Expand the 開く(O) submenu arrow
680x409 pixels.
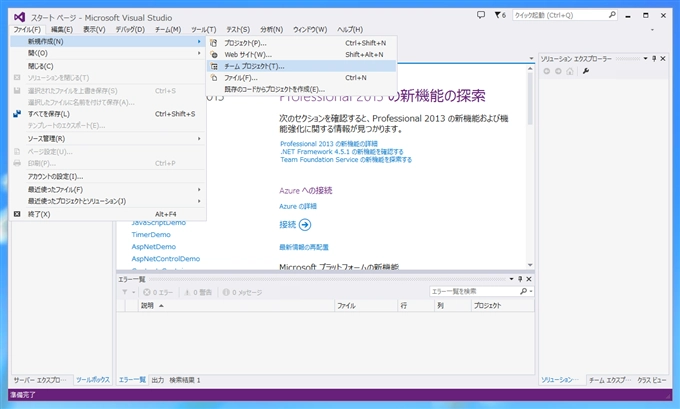pyautogui.click(x=199, y=53)
